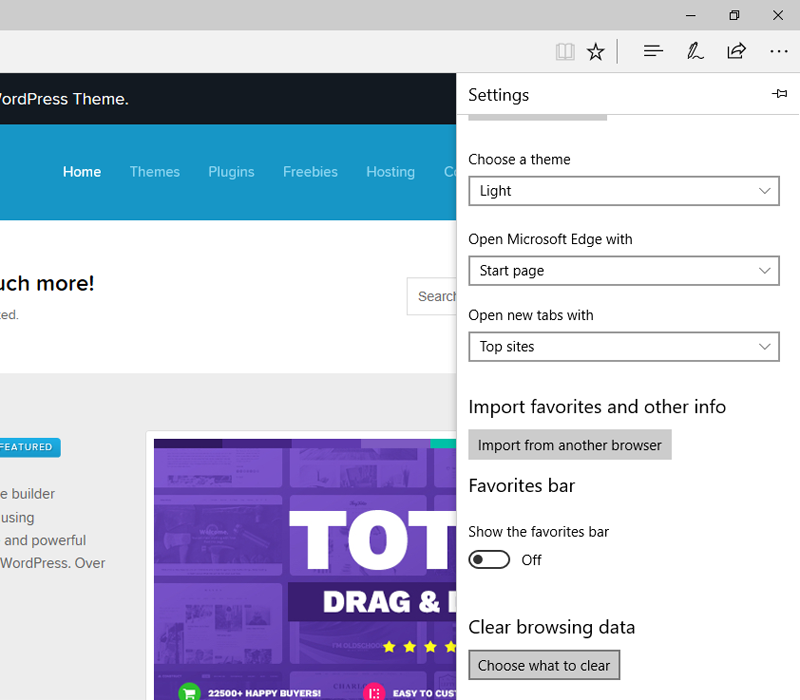Click the website Search input field
800x700 pixels.
[432, 296]
